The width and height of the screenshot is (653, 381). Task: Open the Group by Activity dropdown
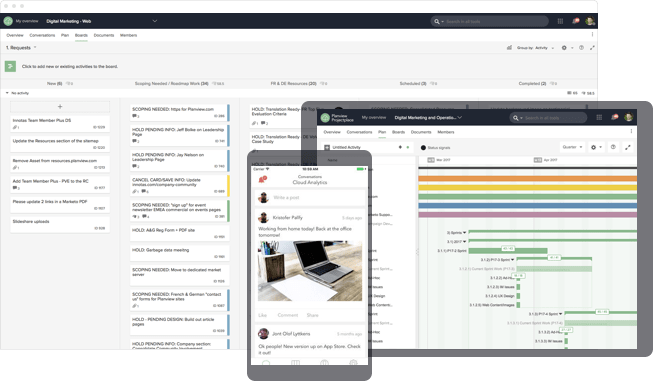(536, 48)
